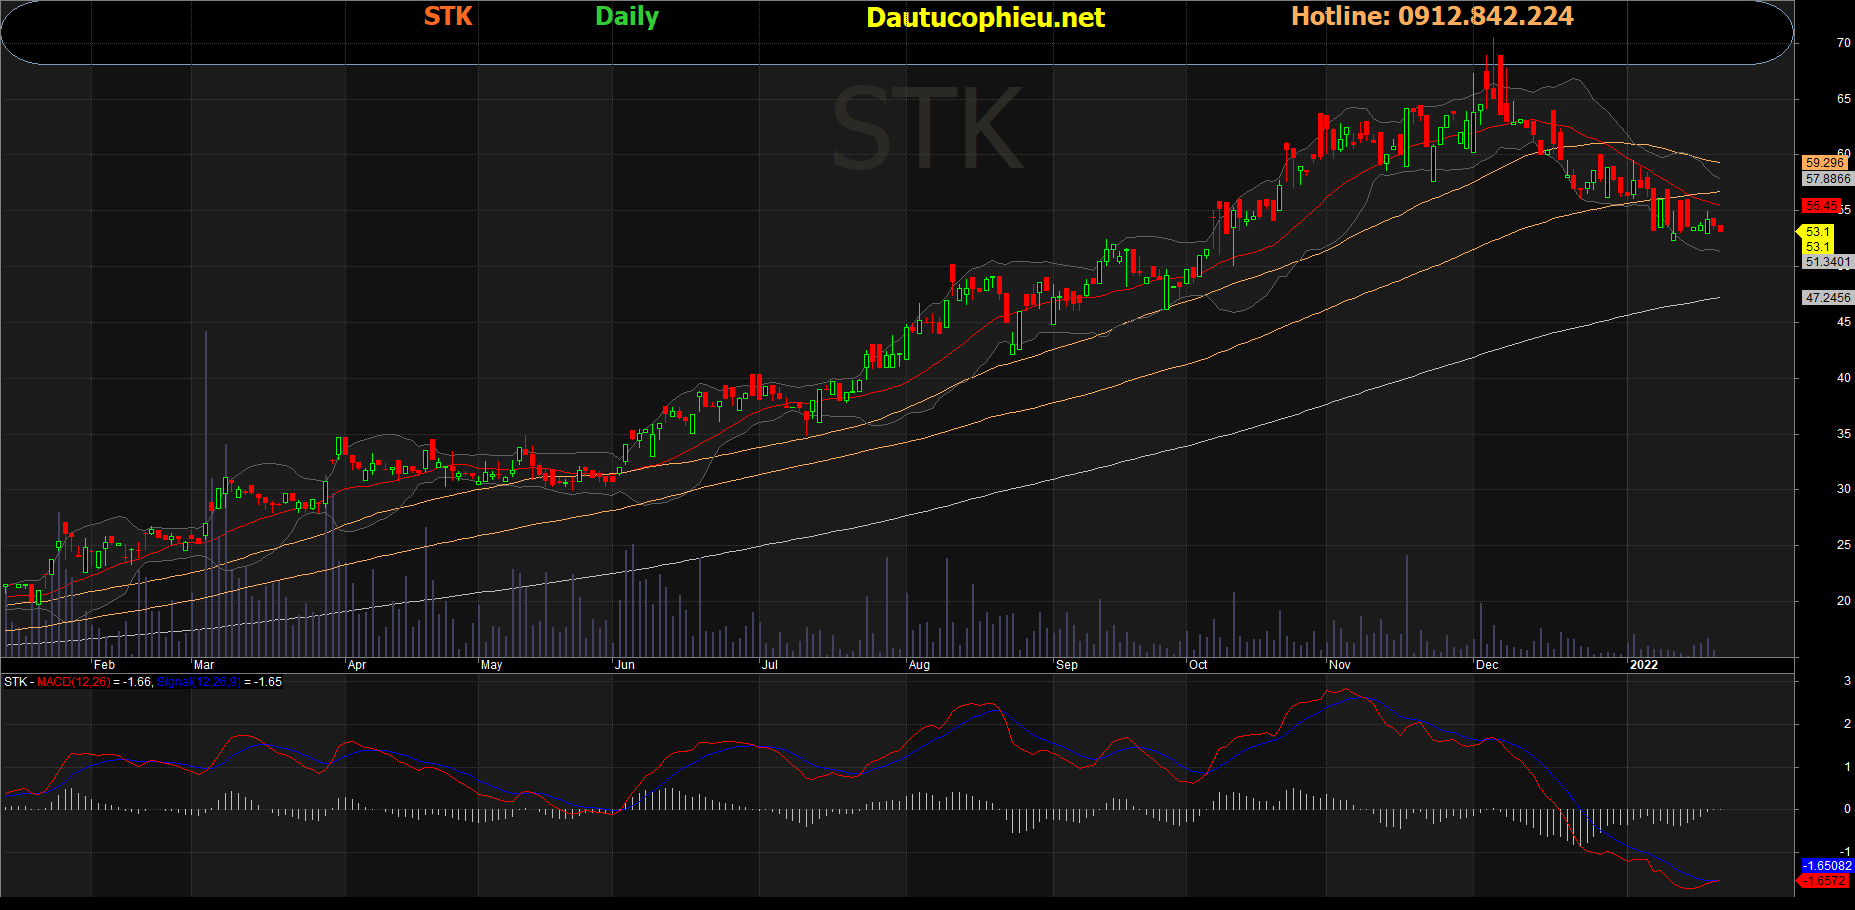Click the blue -1.65082 signal value tag
This screenshot has width=1855, height=910.
(x=1827, y=866)
